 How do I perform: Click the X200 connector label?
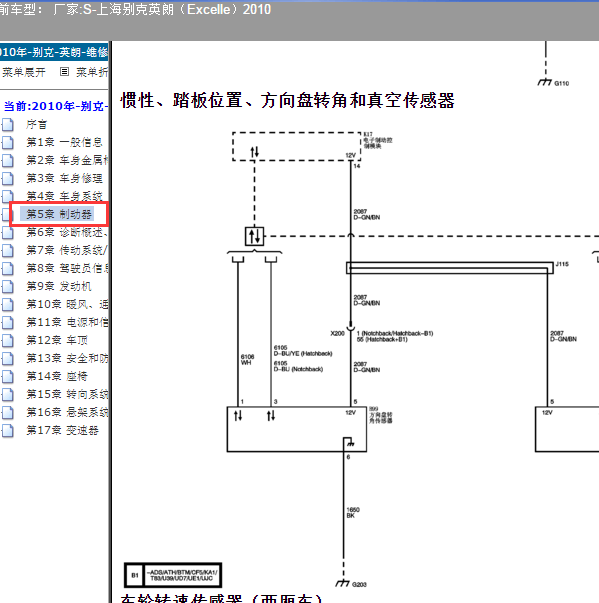pyautogui.click(x=337, y=333)
